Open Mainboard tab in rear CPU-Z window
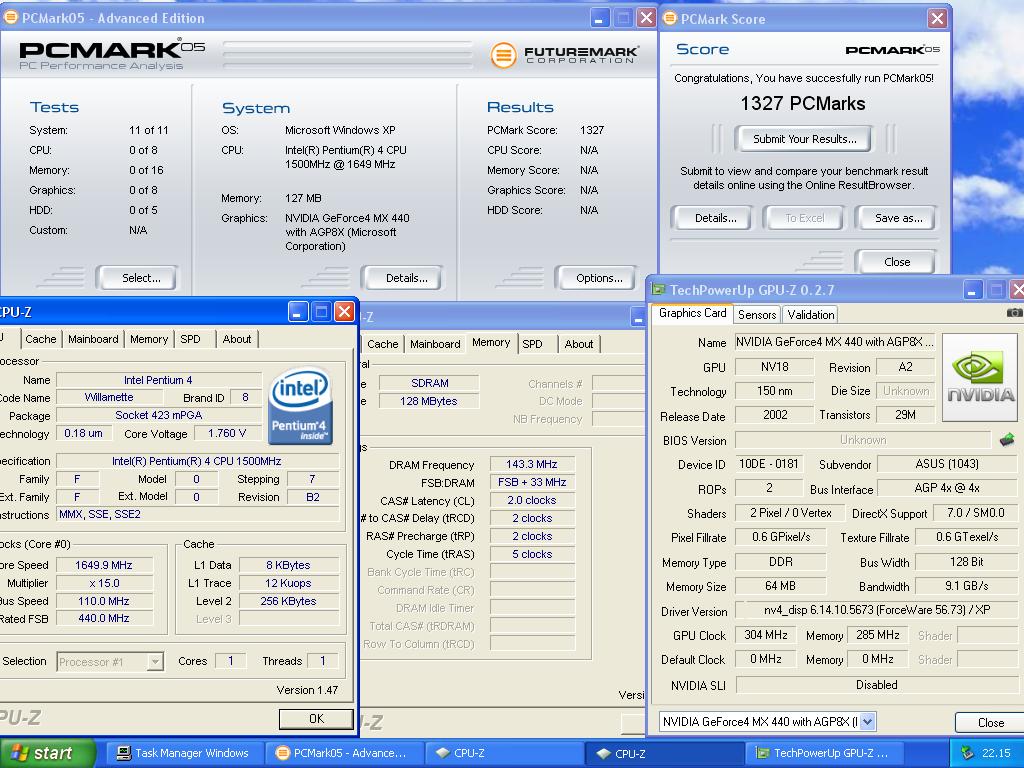This screenshot has width=1024, height=768. click(435, 344)
